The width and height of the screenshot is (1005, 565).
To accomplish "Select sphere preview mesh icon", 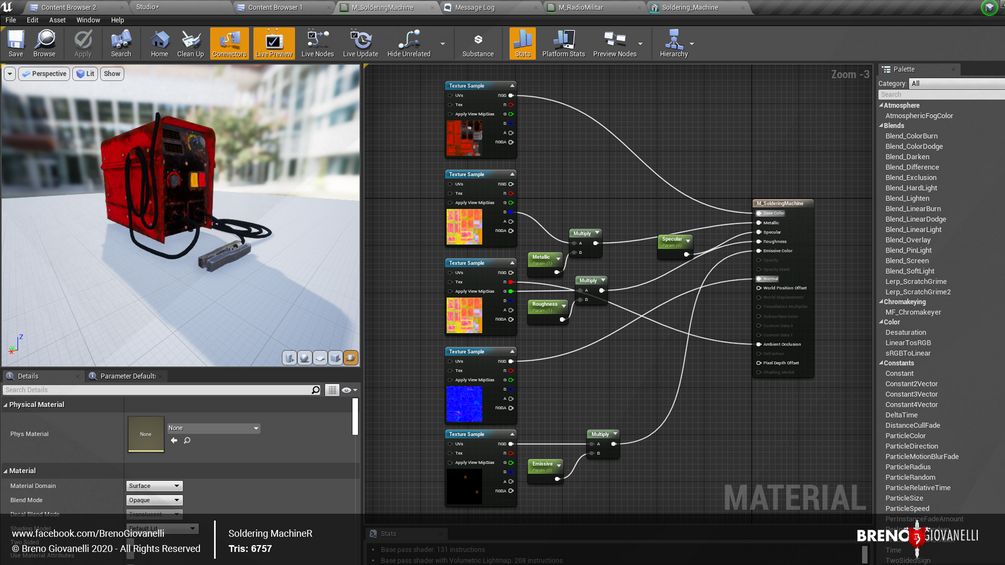I will tap(305, 357).
